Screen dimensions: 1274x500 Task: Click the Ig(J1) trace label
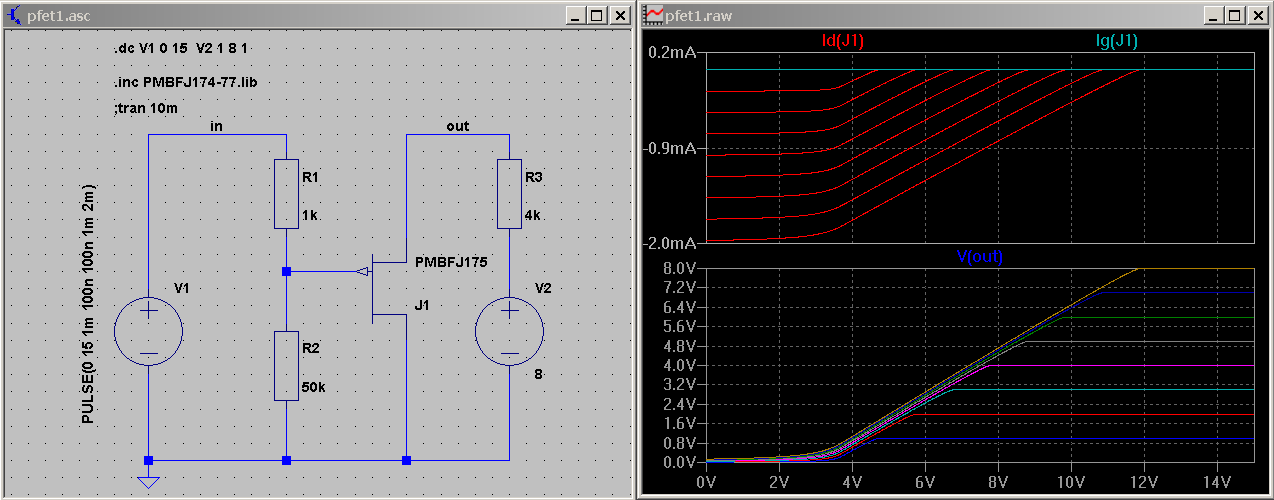(1117, 41)
